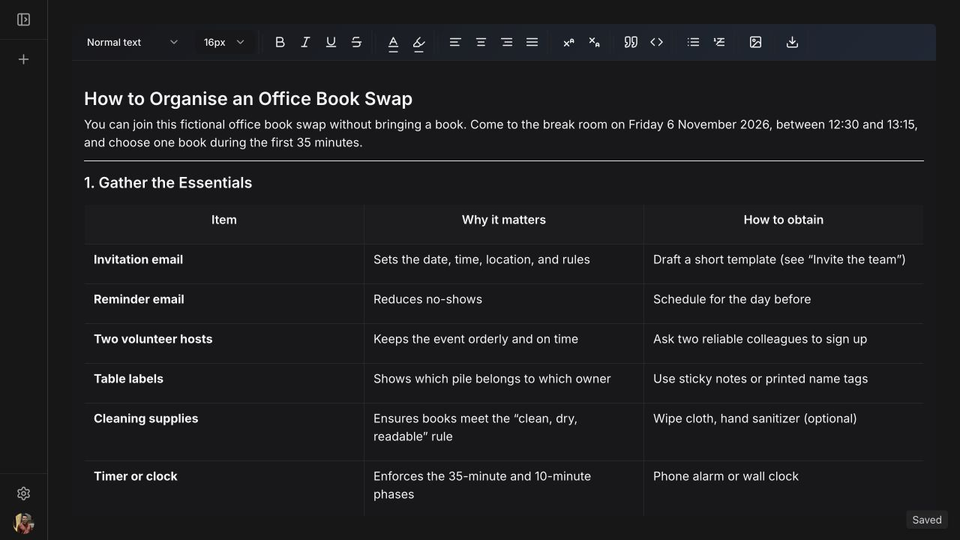Viewport: 960px width, 540px height.
Task: Insert an image
Action: click(756, 42)
